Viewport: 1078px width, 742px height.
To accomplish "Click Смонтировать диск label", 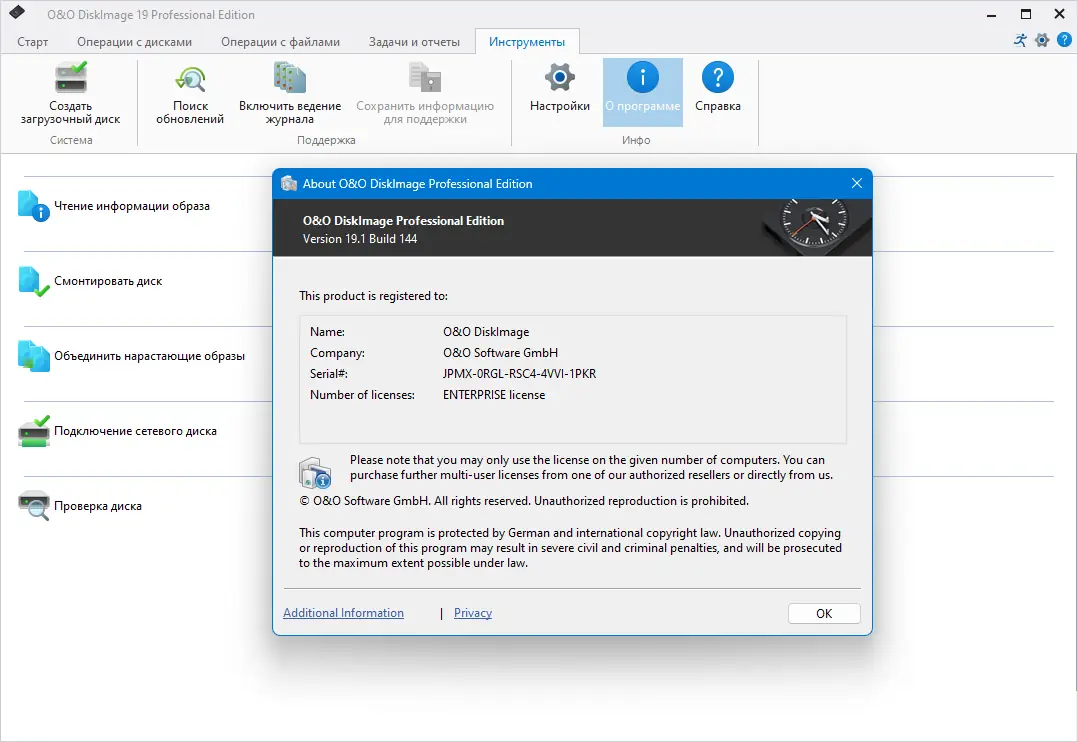I will [108, 281].
